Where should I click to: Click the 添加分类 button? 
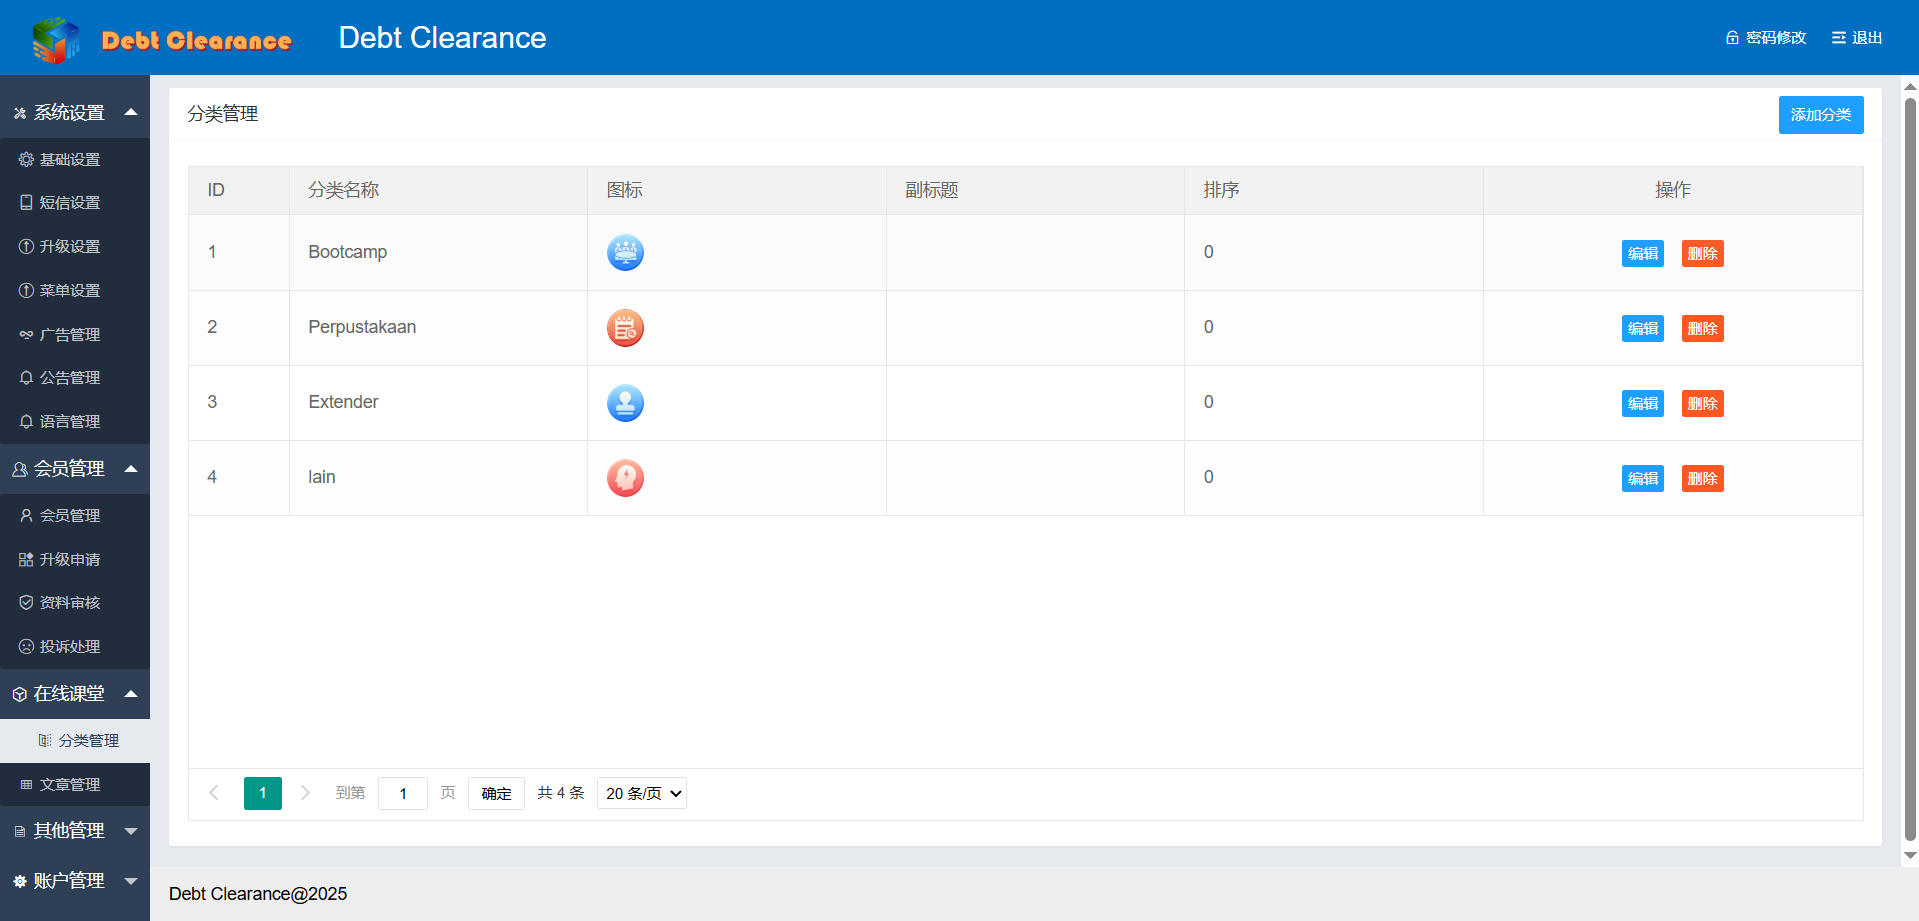[1820, 115]
